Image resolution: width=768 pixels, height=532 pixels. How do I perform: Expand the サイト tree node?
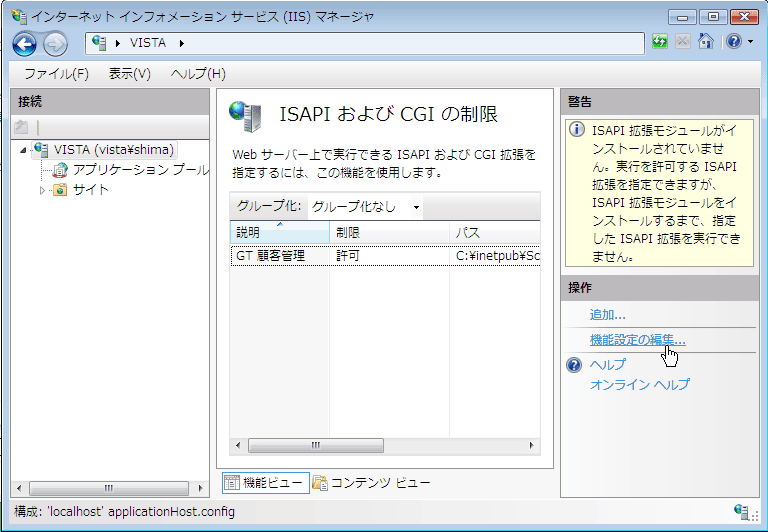point(42,190)
